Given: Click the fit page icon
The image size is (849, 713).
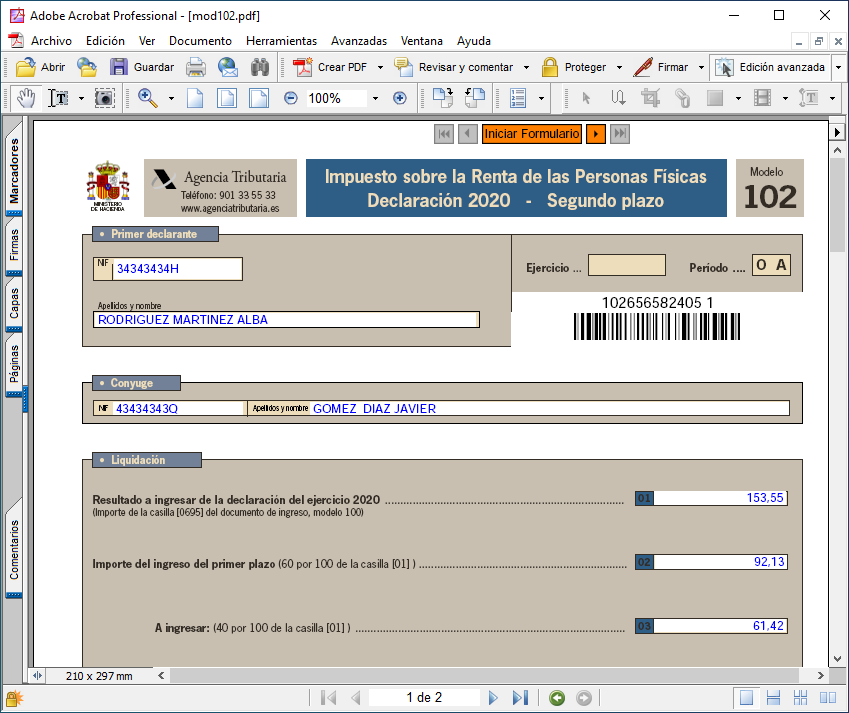Looking at the screenshot, I should point(226,98).
